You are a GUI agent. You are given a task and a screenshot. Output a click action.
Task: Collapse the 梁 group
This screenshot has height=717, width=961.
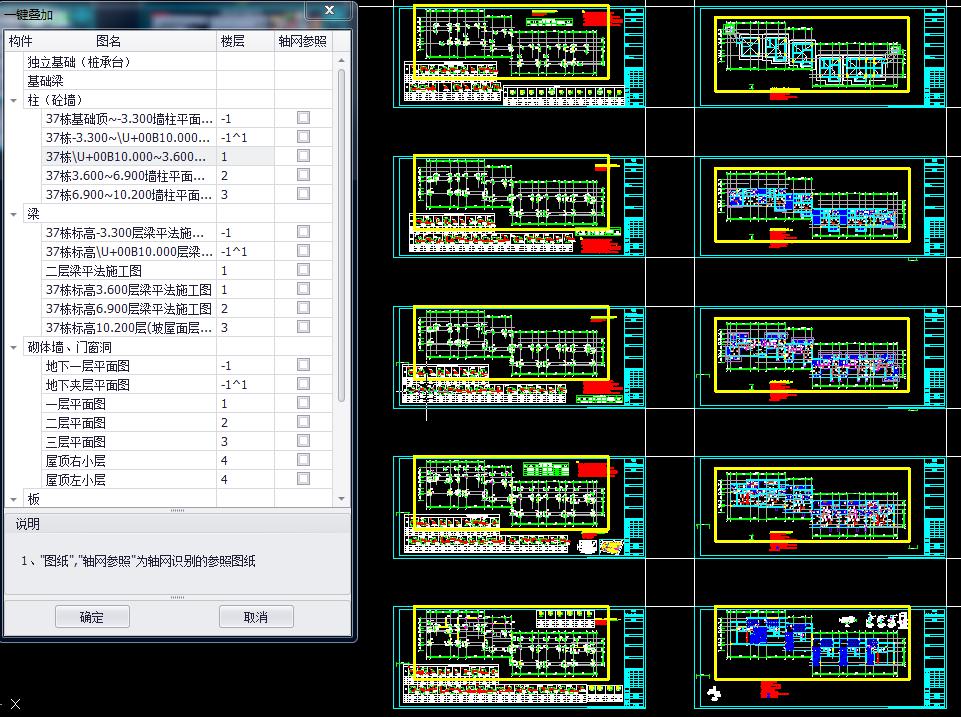click(13, 214)
